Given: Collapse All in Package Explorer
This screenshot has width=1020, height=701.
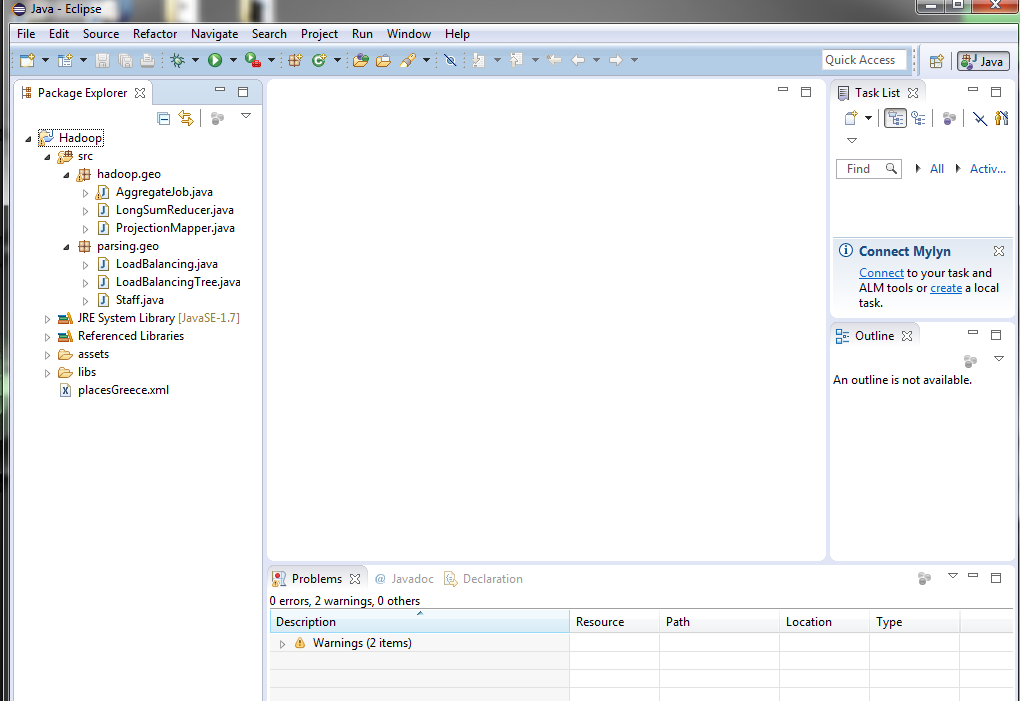Looking at the screenshot, I should click(x=164, y=118).
